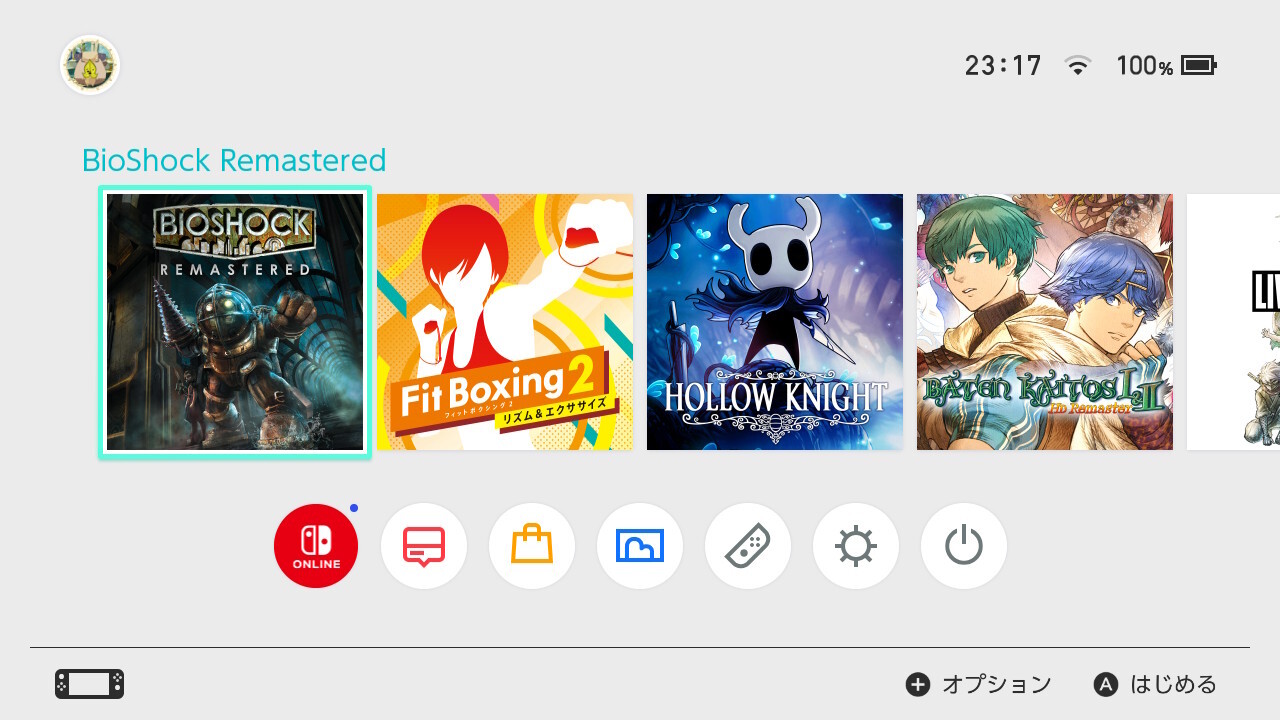Open the blue Album icon

[640, 546]
